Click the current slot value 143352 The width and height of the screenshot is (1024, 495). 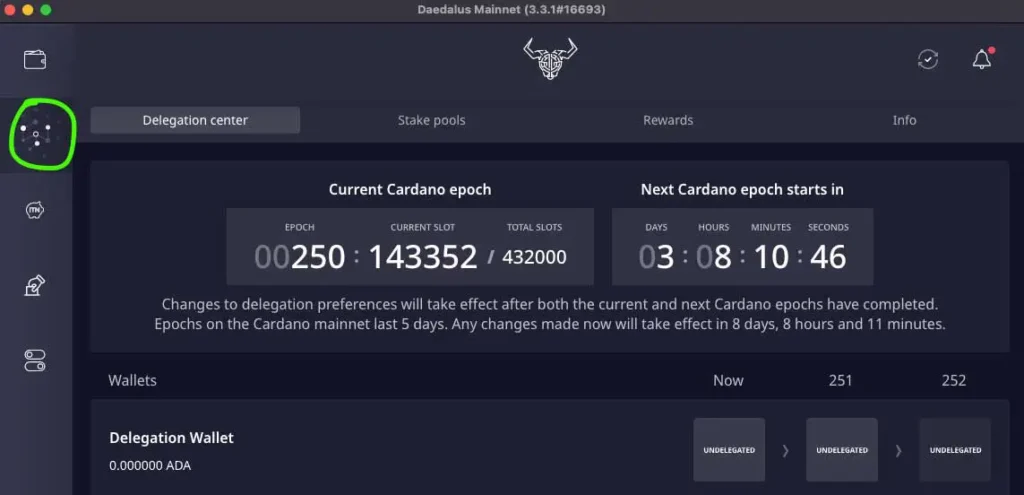pyautogui.click(x=423, y=257)
